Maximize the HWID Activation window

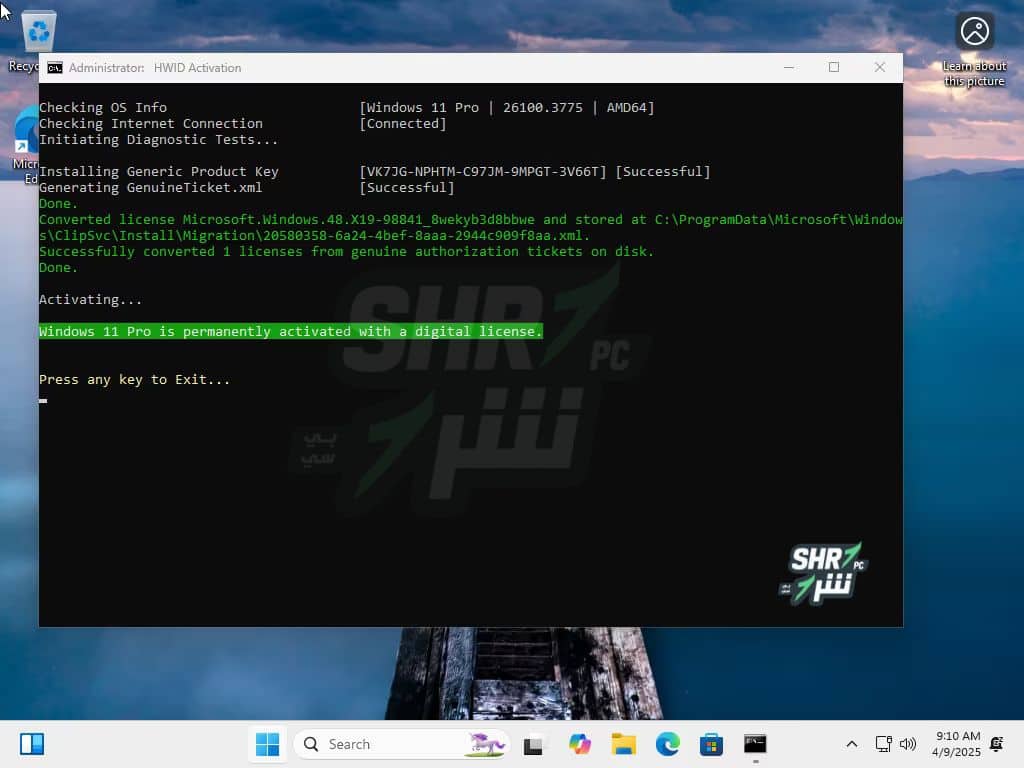(x=834, y=67)
